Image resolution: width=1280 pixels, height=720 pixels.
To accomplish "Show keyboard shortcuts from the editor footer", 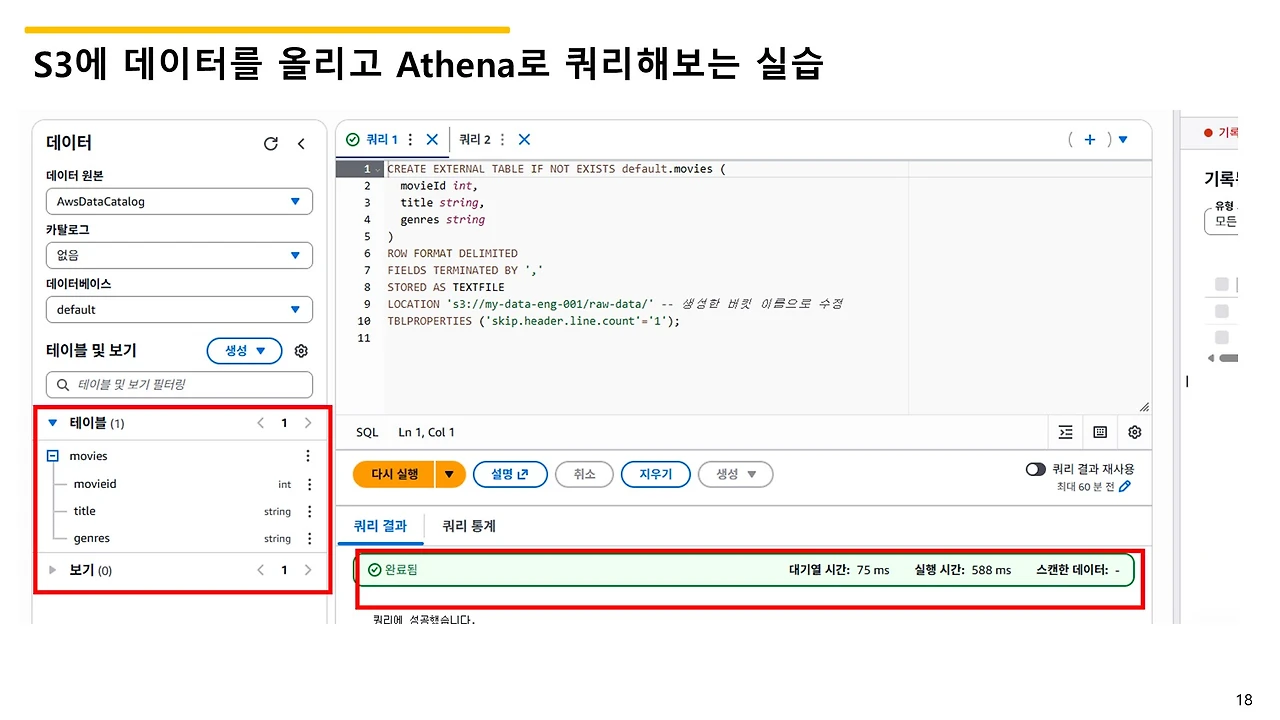I will click(1100, 432).
